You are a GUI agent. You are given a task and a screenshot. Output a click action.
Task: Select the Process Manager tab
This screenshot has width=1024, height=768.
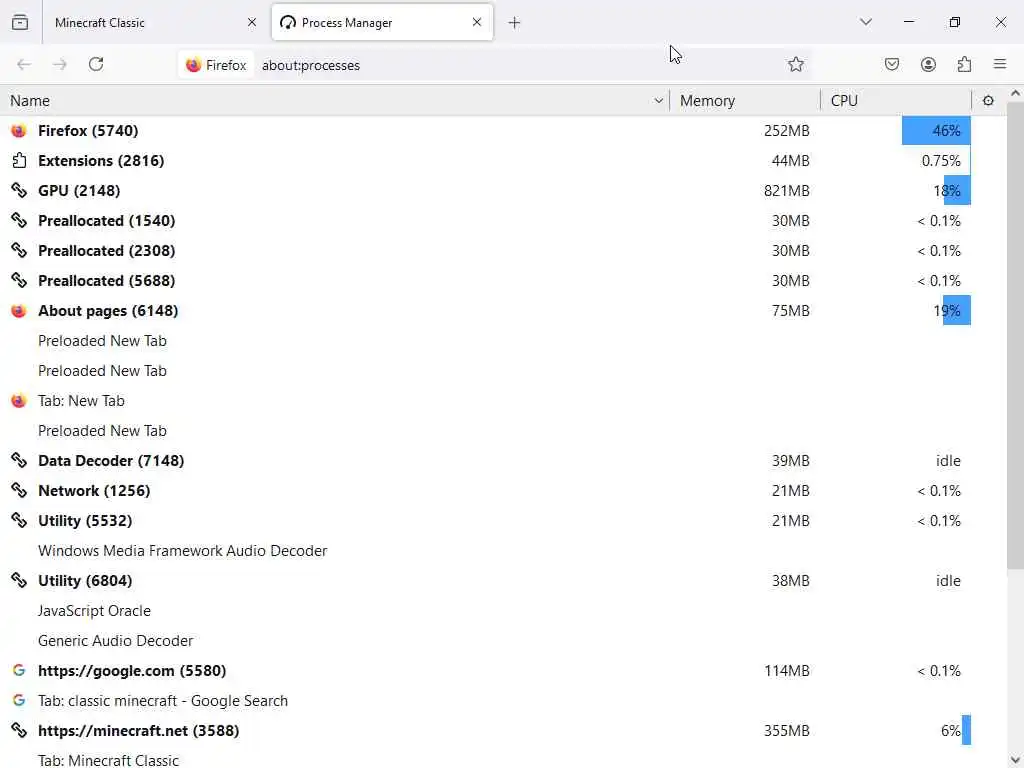tap(382, 22)
